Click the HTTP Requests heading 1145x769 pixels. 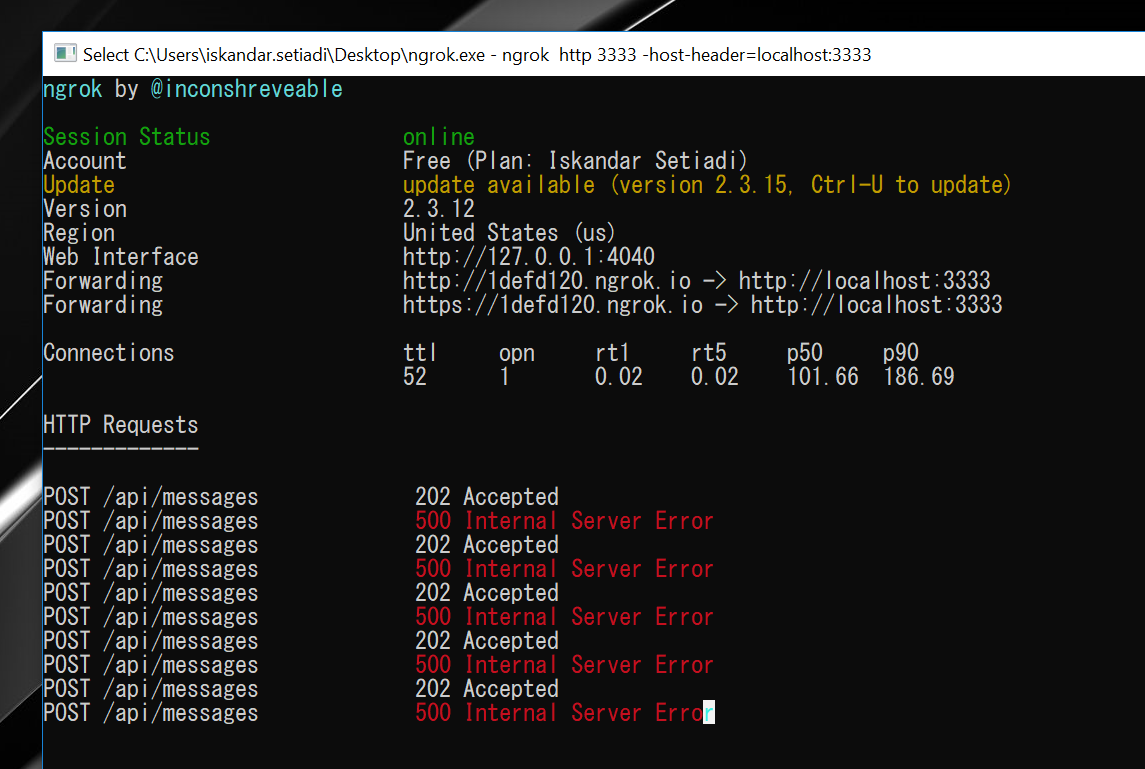point(120,425)
